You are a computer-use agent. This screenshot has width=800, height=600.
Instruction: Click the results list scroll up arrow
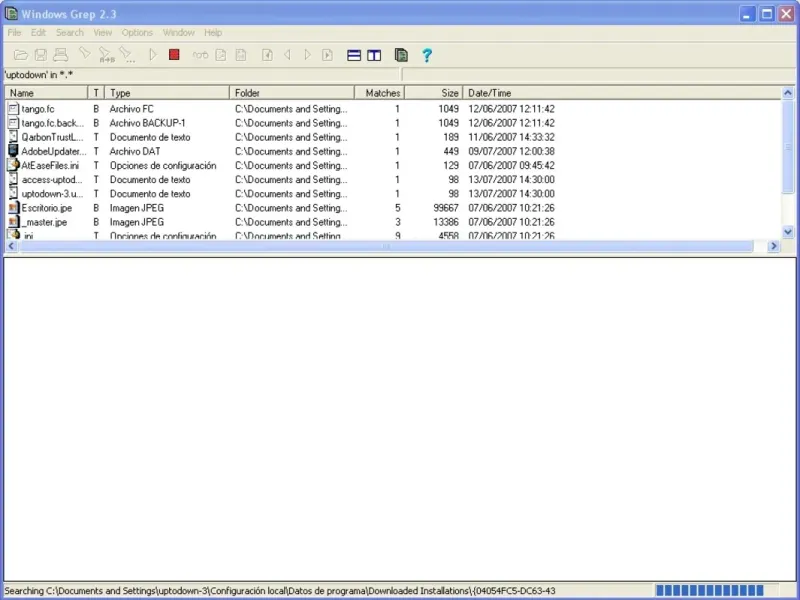coord(788,93)
